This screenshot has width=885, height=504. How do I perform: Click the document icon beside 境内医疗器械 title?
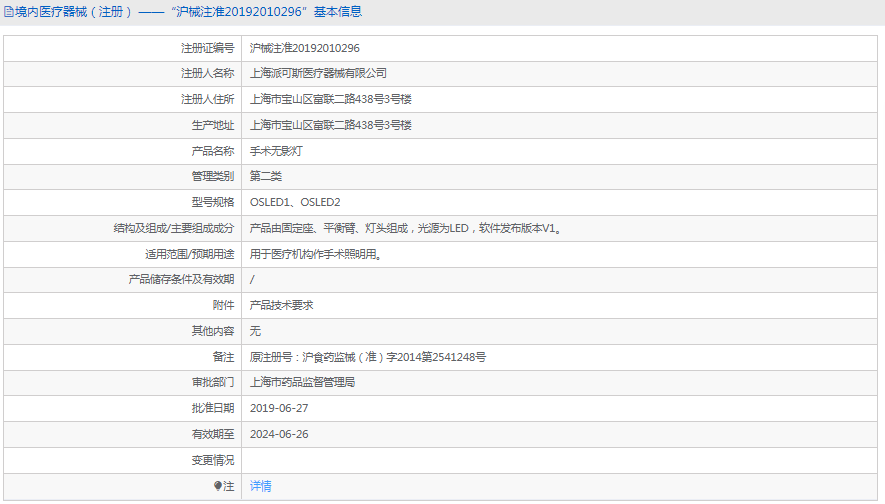click(8, 12)
